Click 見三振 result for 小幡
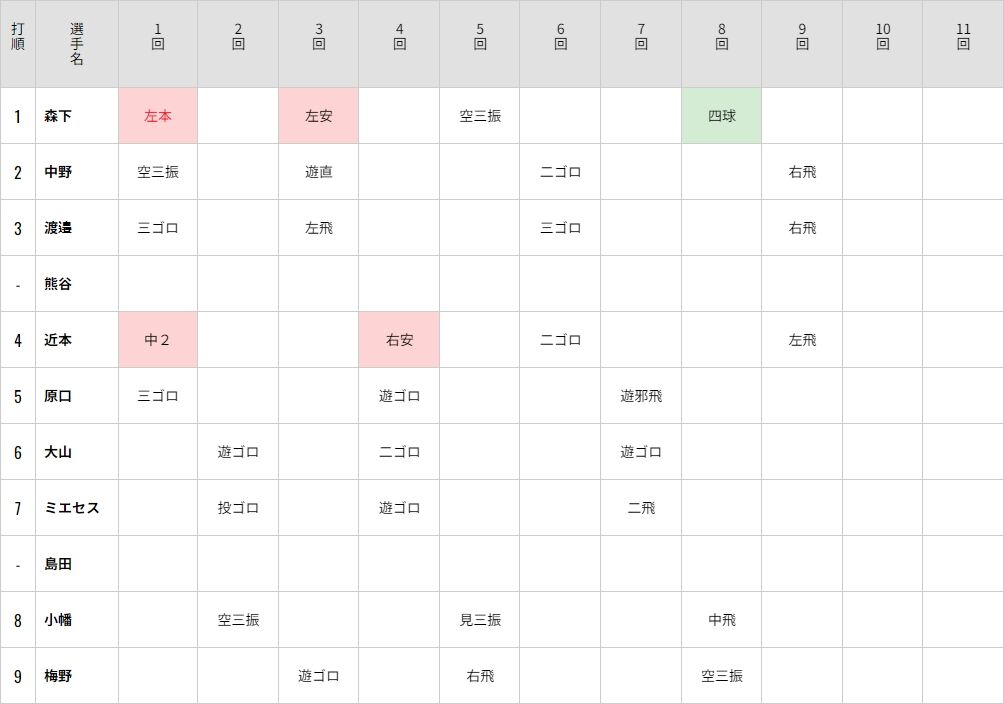The width and height of the screenshot is (1004, 704). 480,620
